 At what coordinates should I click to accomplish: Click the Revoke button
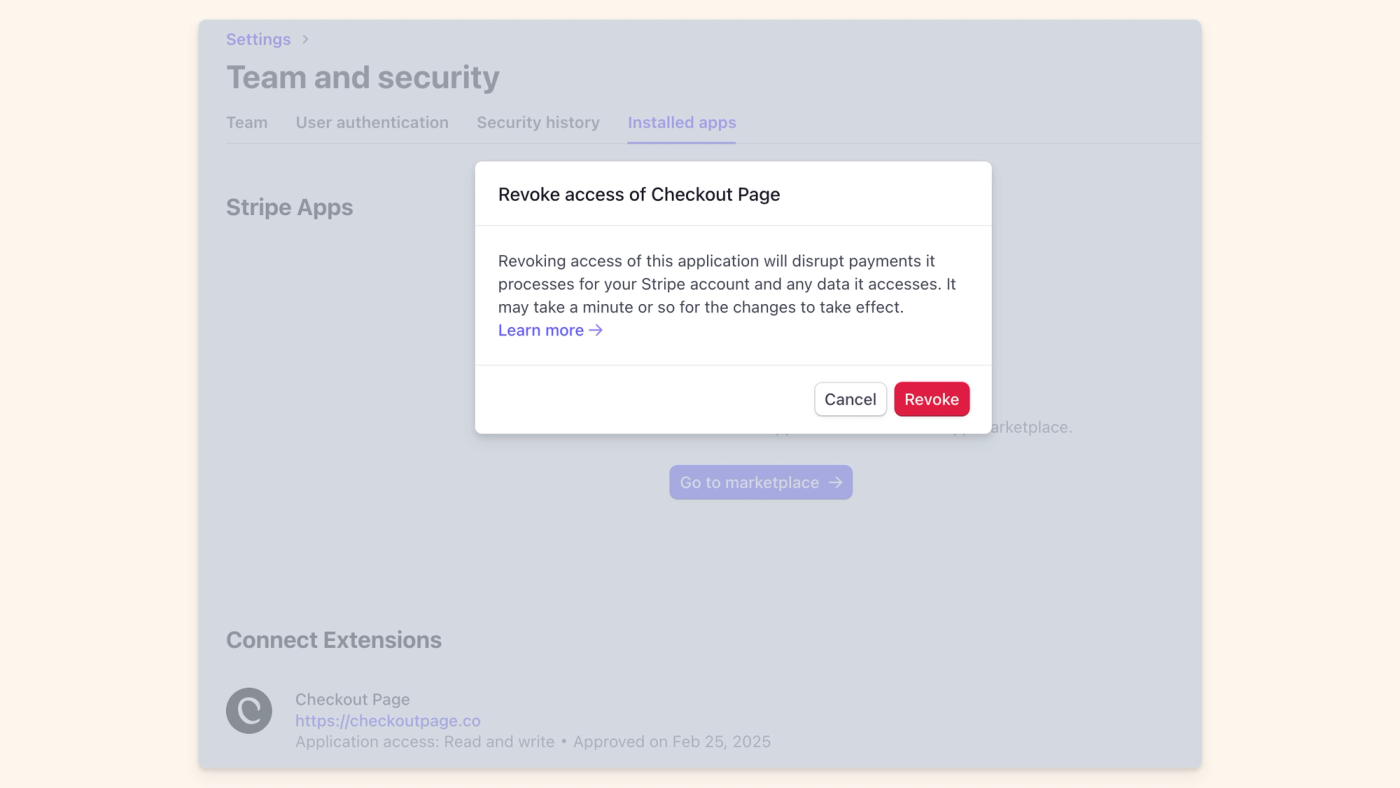pyautogui.click(x=931, y=398)
